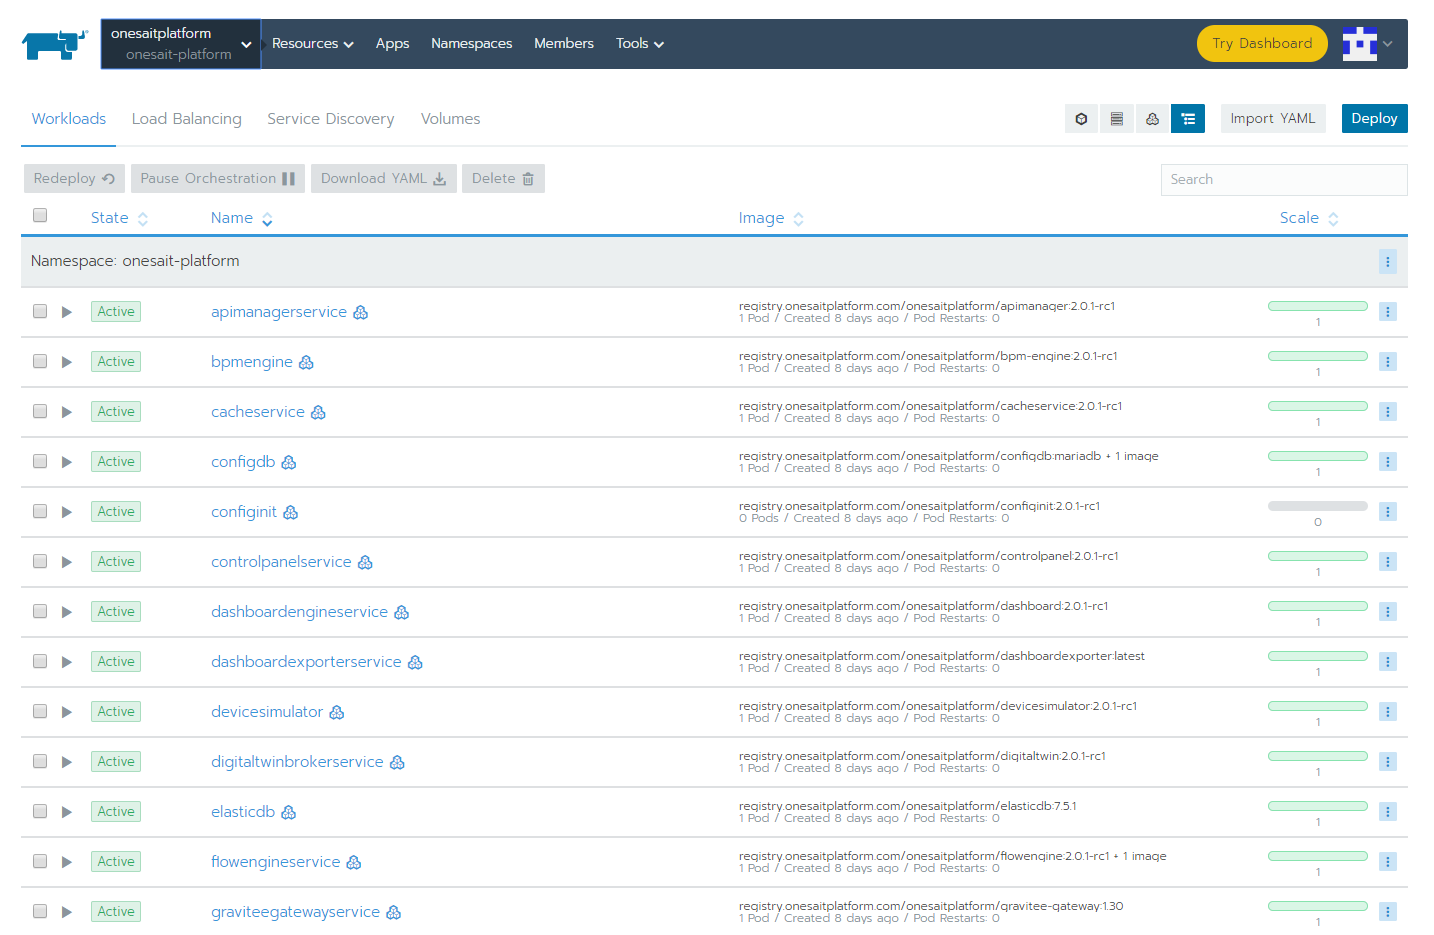
Task: Switch to the Load Balancing tab
Action: point(186,118)
